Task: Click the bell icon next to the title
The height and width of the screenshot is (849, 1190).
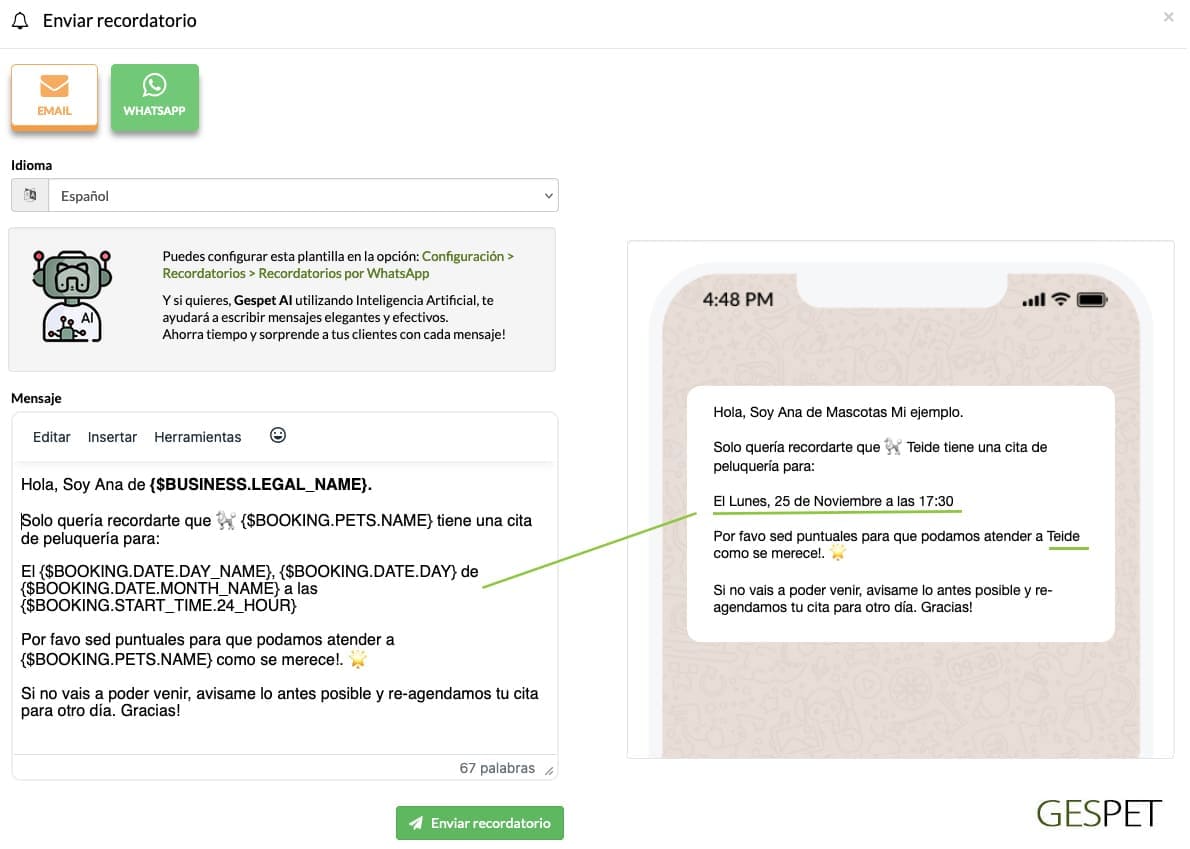Action: [x=20, y=20]
